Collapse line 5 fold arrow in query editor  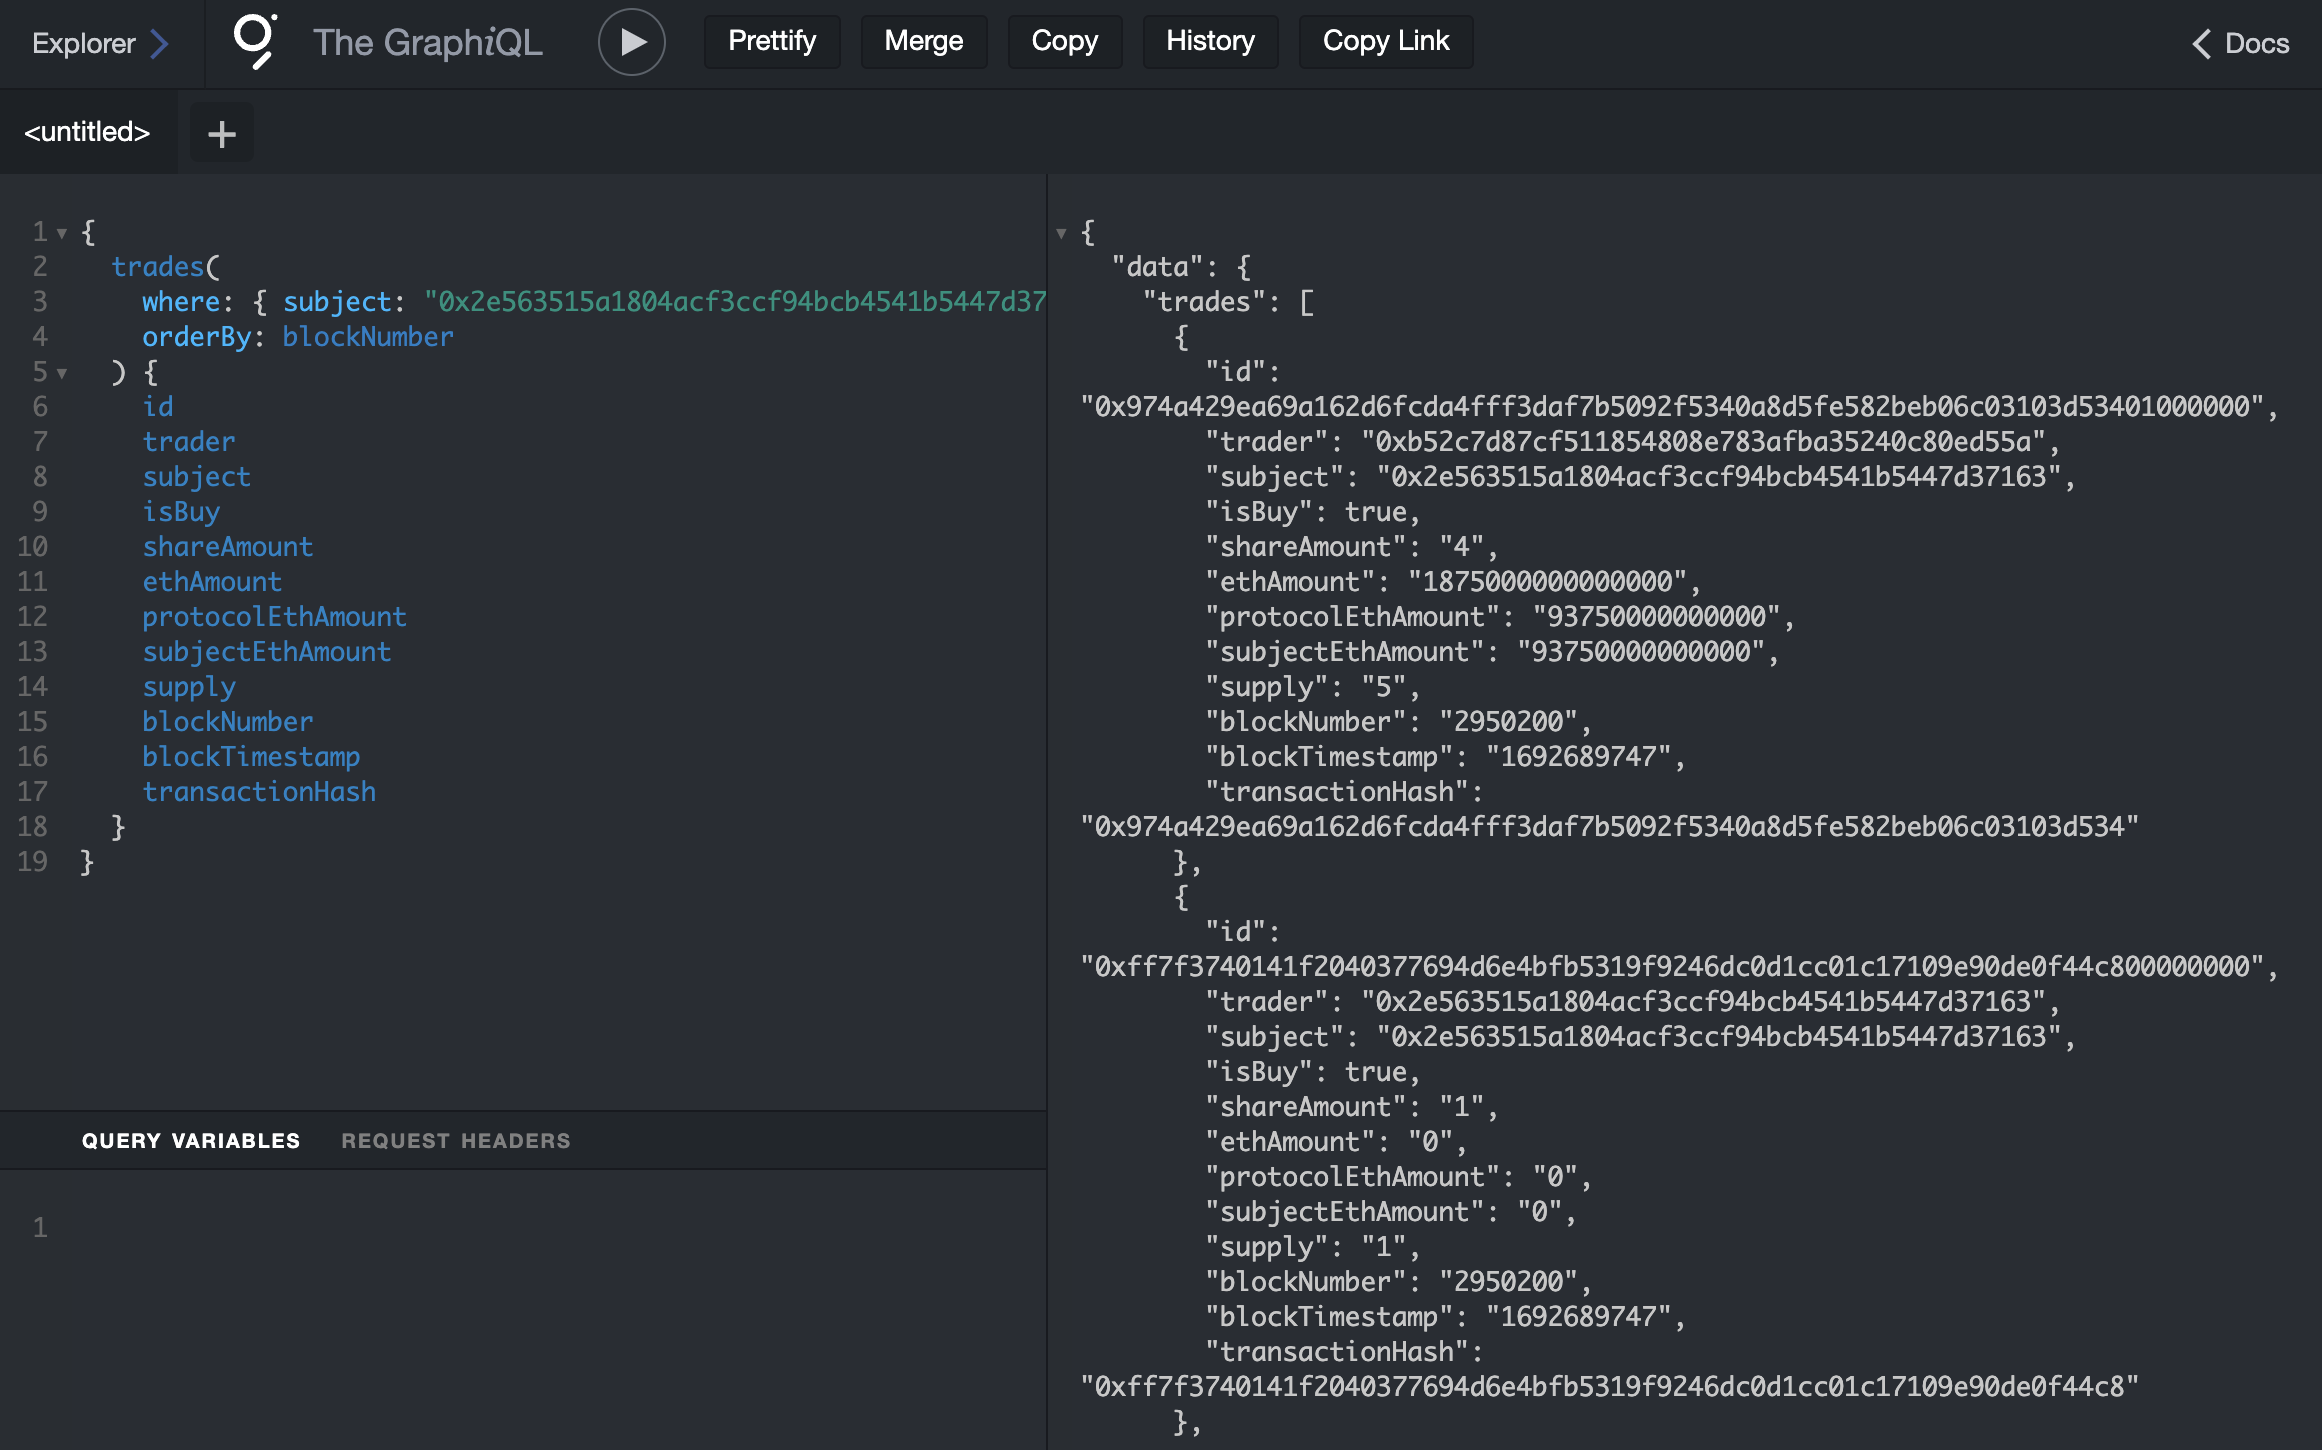62,373
